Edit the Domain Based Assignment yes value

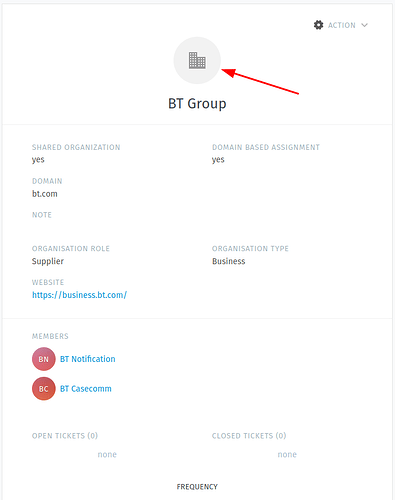(x=218, y=160)
